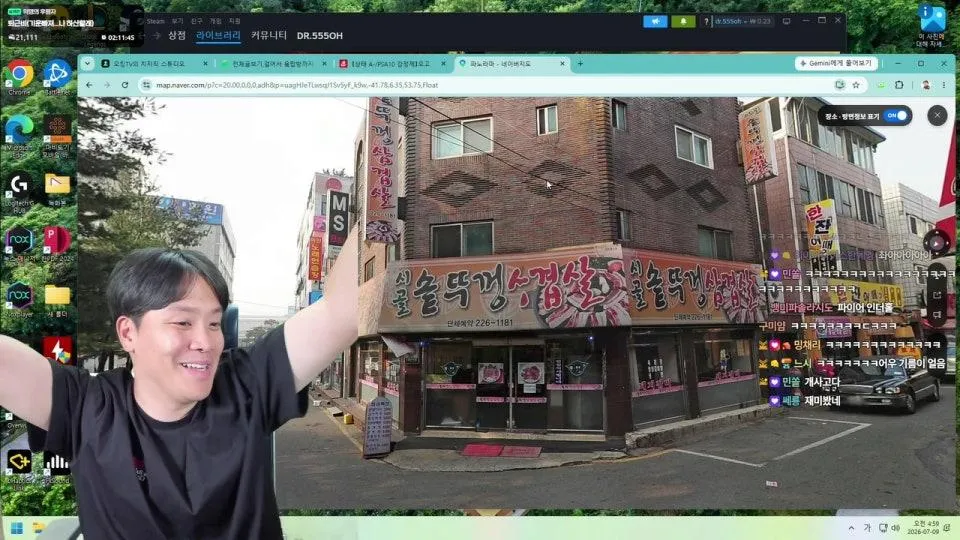Viewport: 960px width, 540px height.
Task: Open taskbar volume control
Action: (896, 528)
